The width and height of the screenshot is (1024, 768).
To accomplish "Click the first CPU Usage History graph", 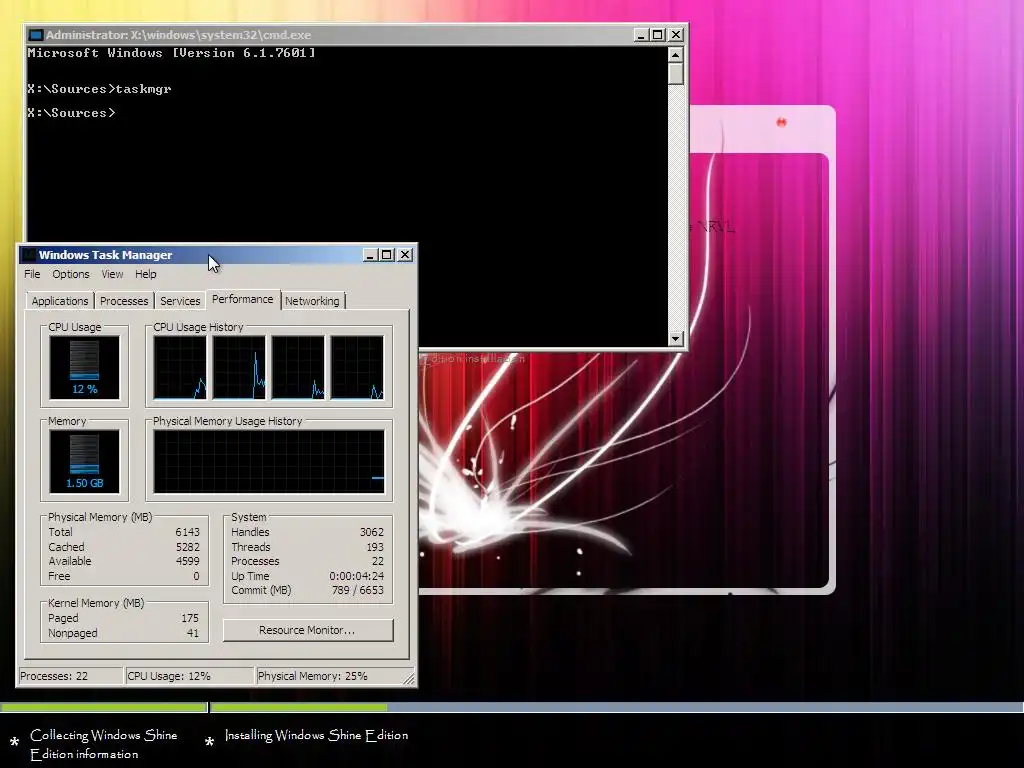I will 180,367.
